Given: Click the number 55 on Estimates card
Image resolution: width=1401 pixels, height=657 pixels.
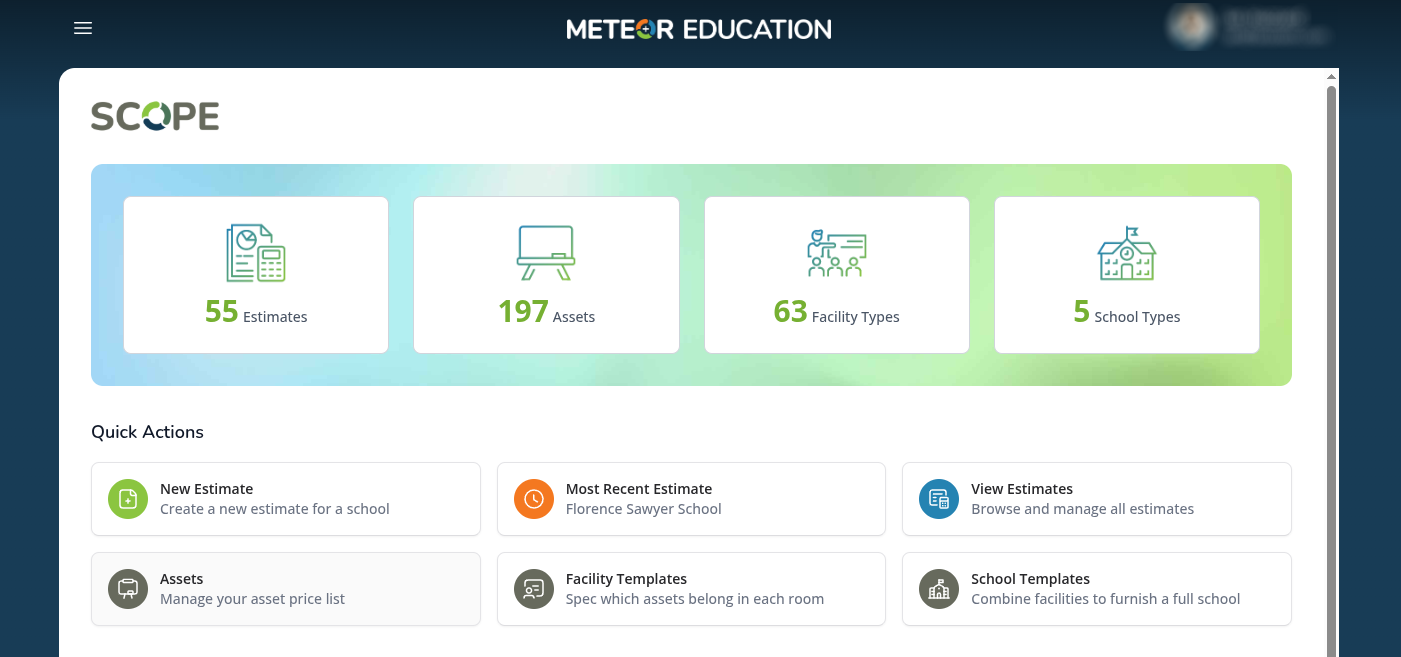Looking at the screenshot, I should click(222, 312).
